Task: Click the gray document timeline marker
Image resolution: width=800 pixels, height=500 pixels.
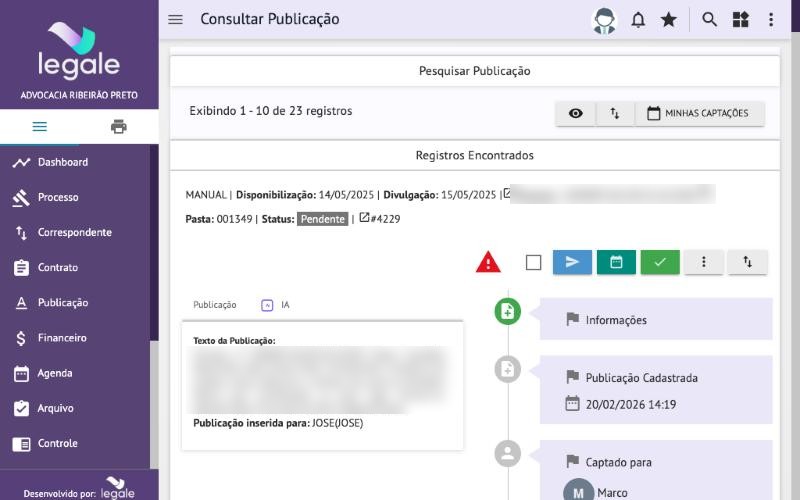Action: point(508,369)
